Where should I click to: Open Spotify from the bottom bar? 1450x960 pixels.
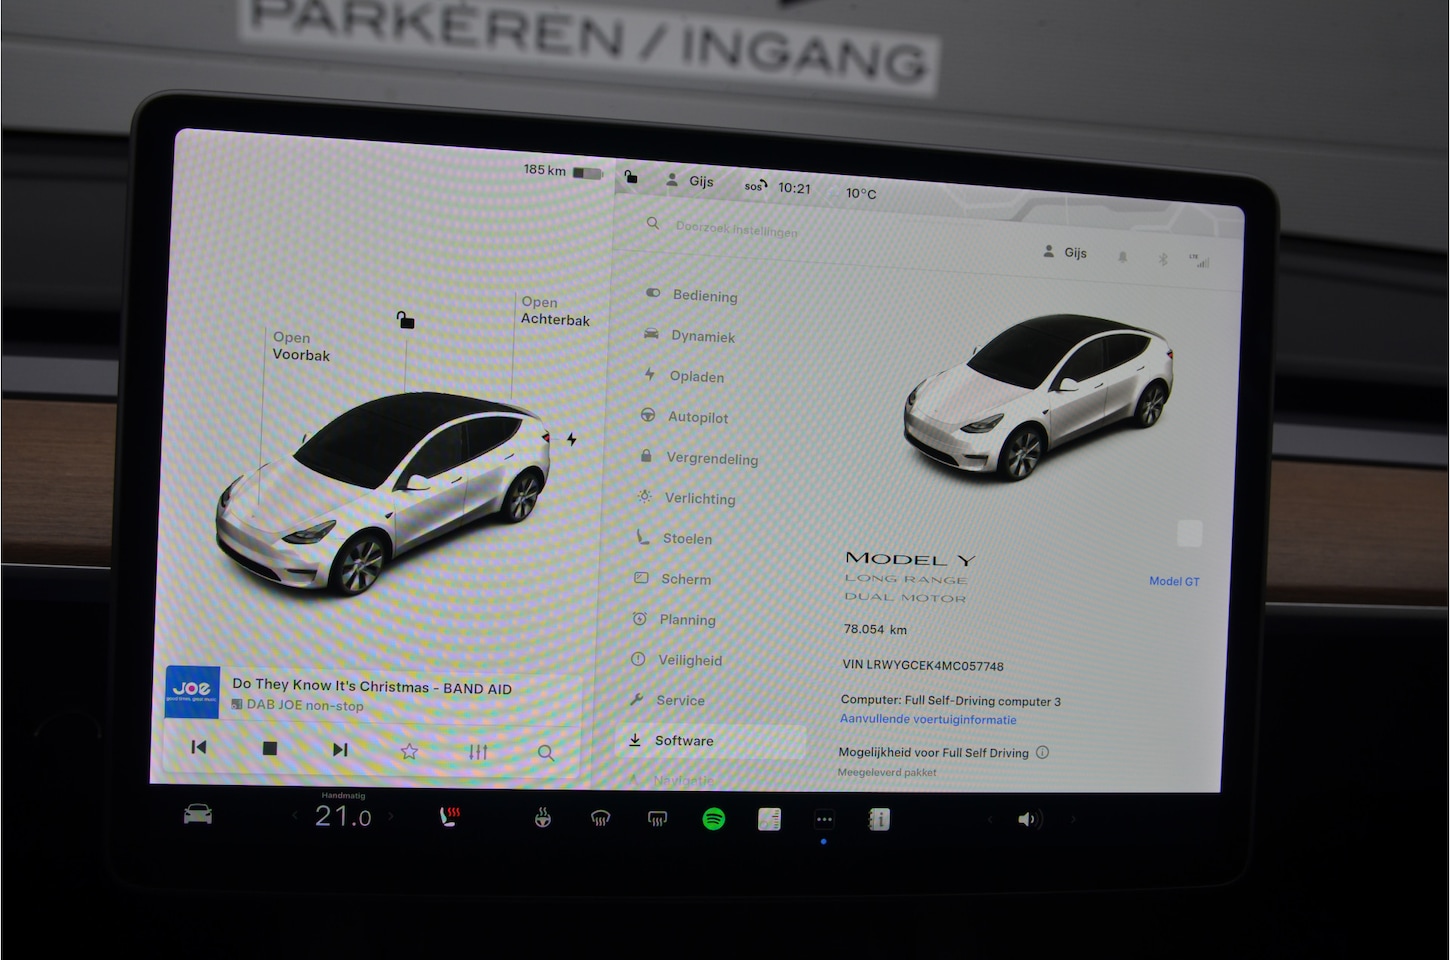click(713, 819)
